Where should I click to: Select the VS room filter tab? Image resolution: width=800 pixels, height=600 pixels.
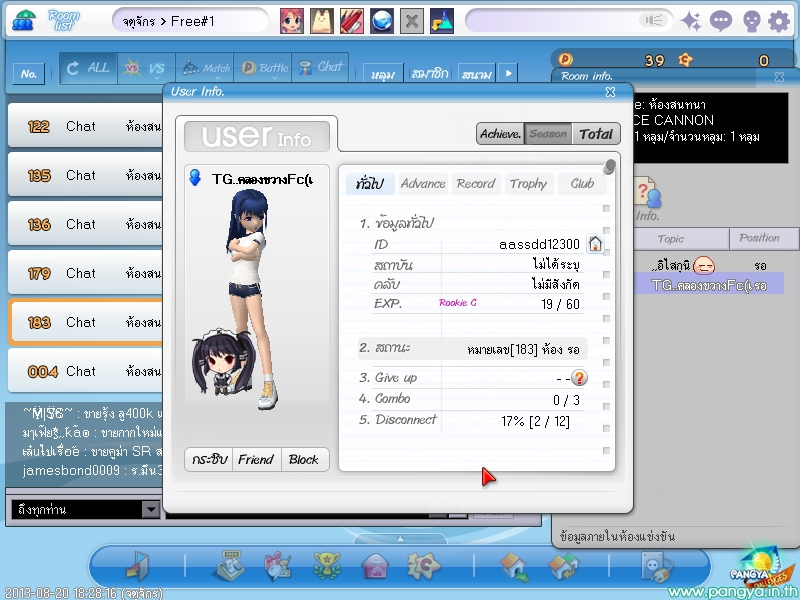click(146, 68)
